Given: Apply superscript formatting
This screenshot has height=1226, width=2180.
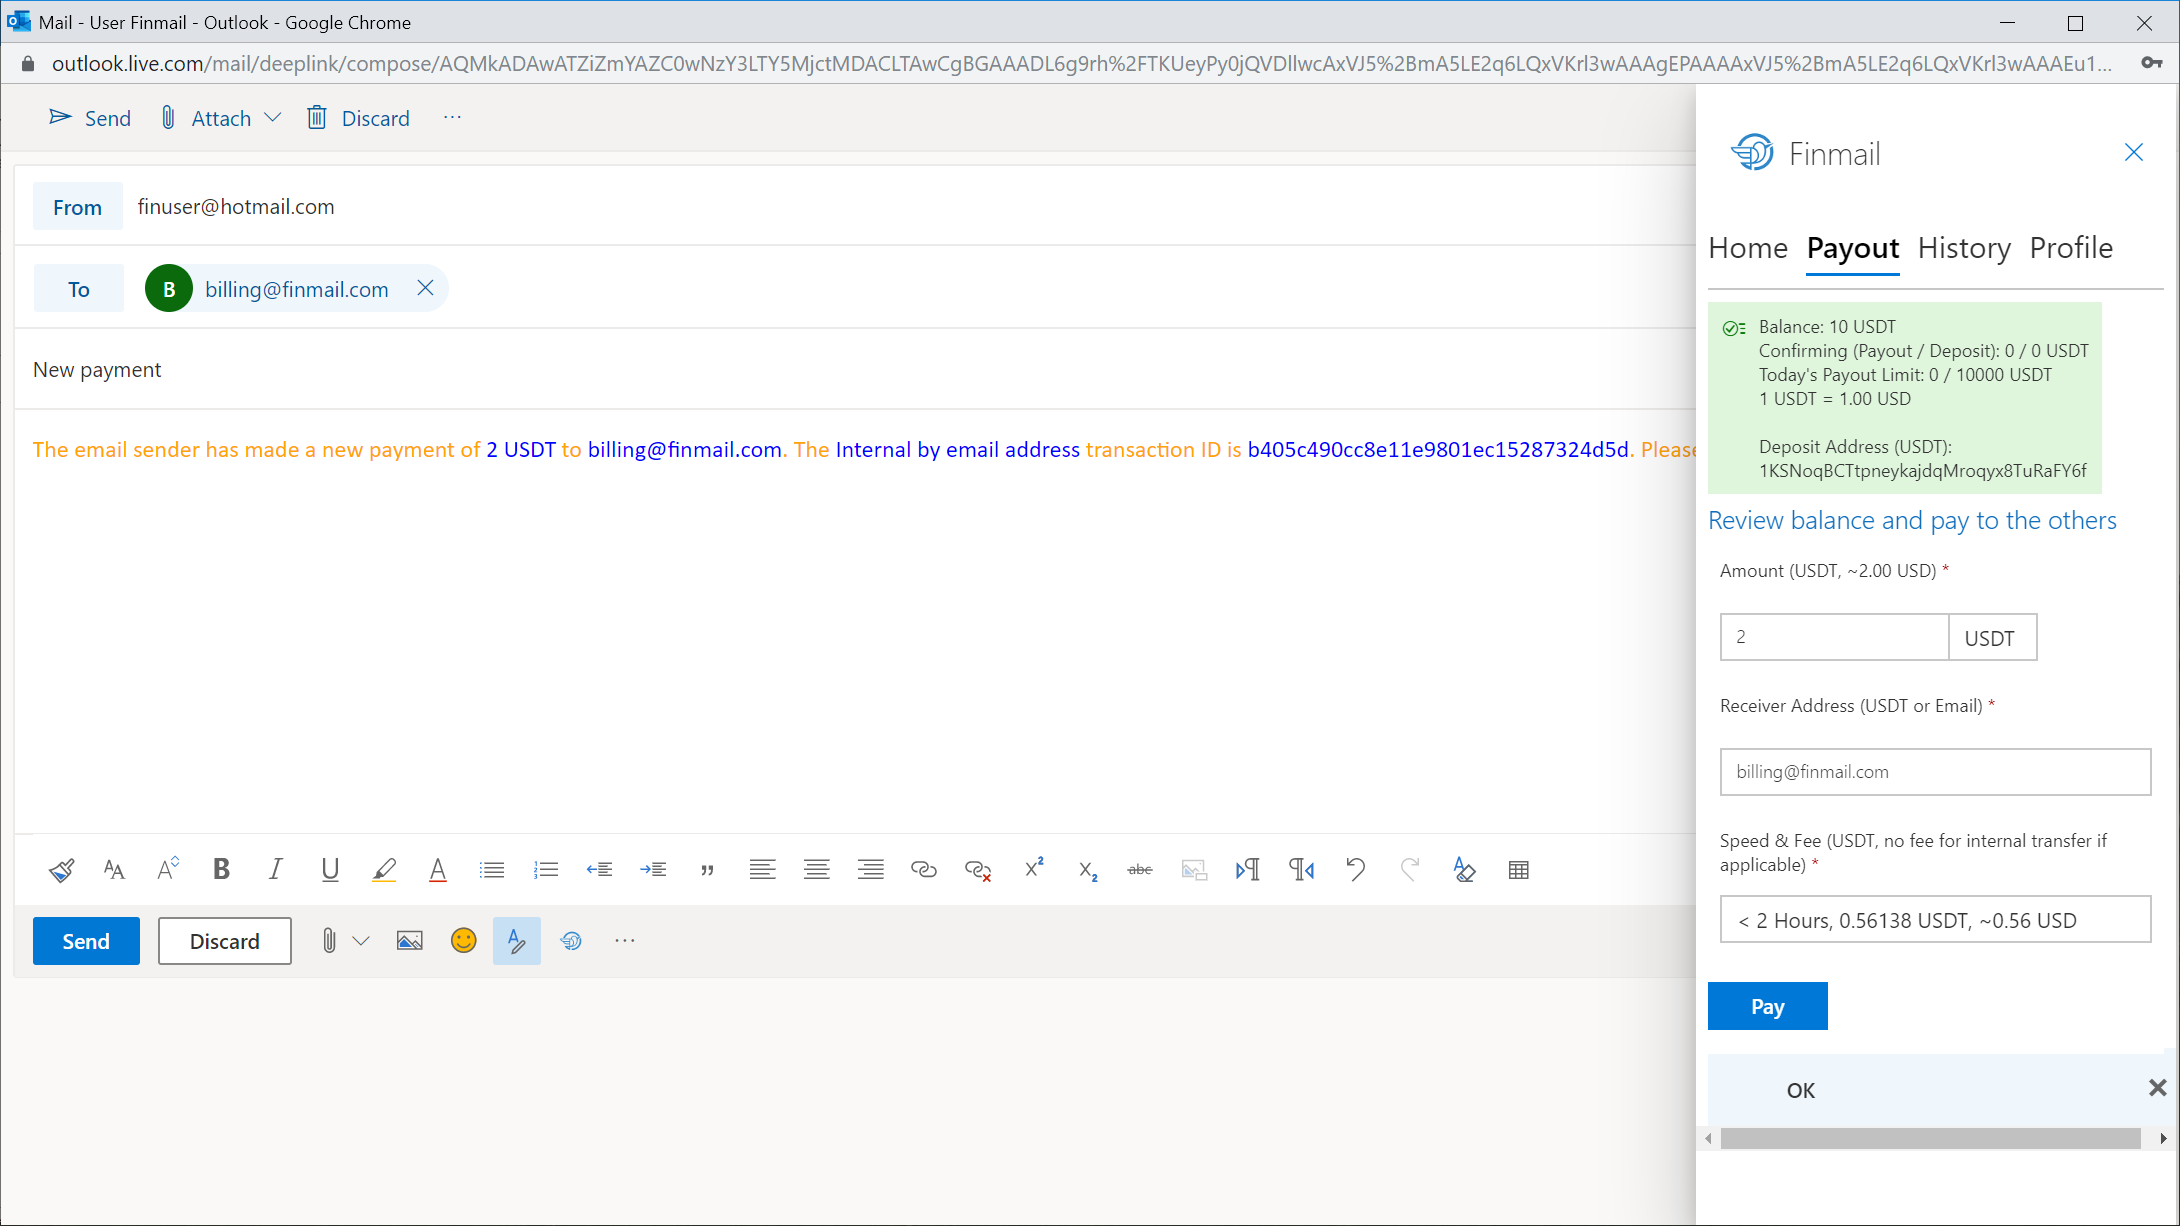Looking at the screenshot, I should [1034, 868].
